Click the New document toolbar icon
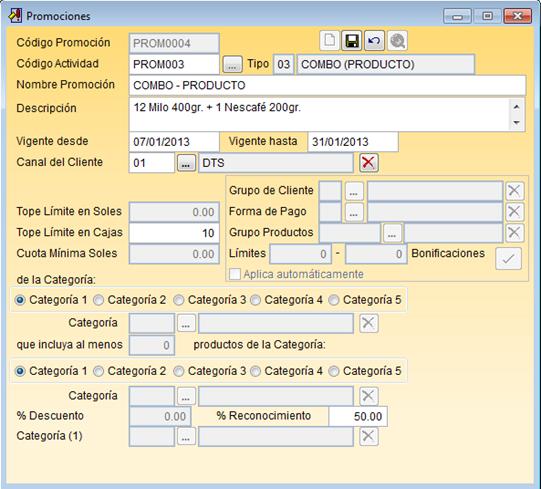This screenshot has width=541, height=489. coord(329,41)
